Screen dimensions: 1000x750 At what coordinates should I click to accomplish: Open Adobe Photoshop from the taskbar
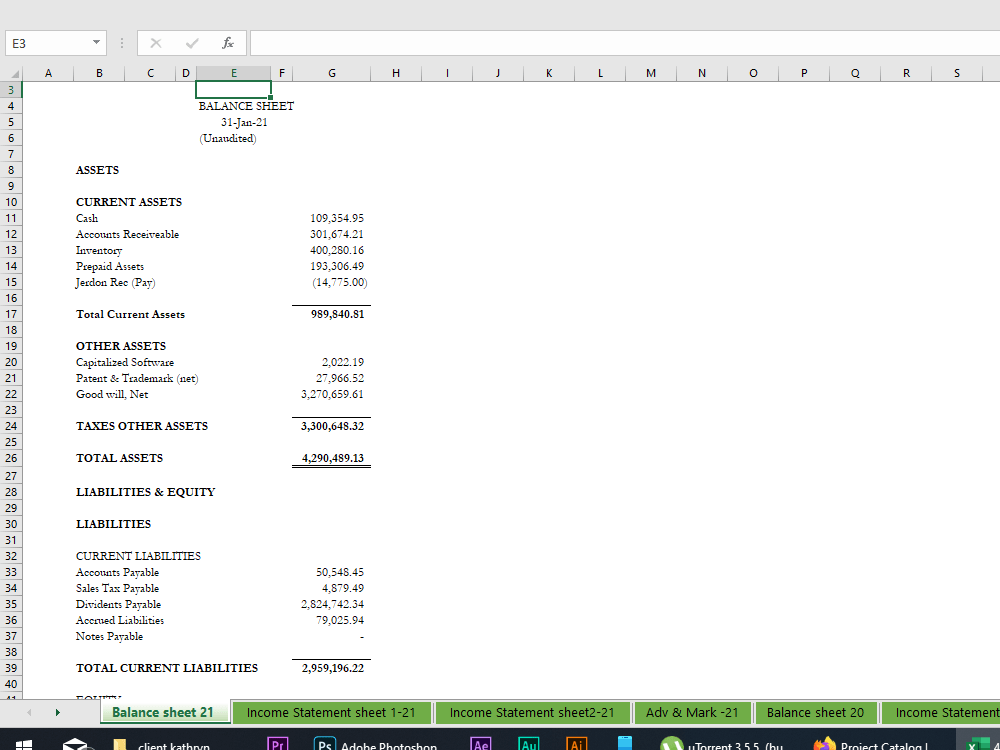coord(324,744)
